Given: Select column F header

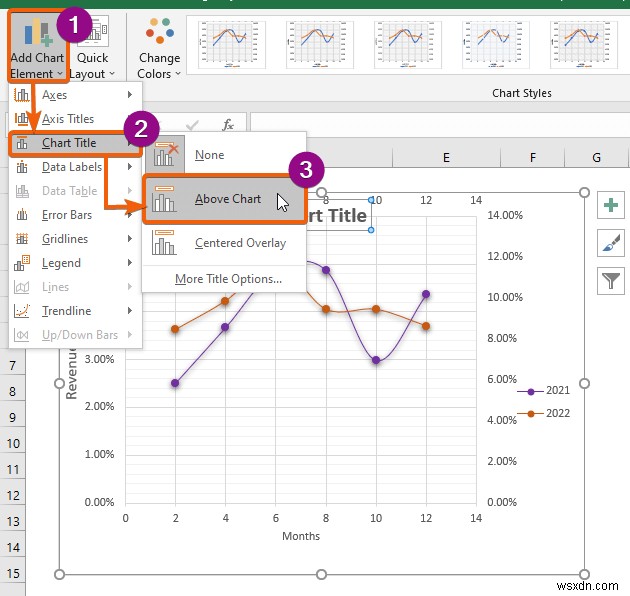Looking at the screenshot, I should [532, 158].
